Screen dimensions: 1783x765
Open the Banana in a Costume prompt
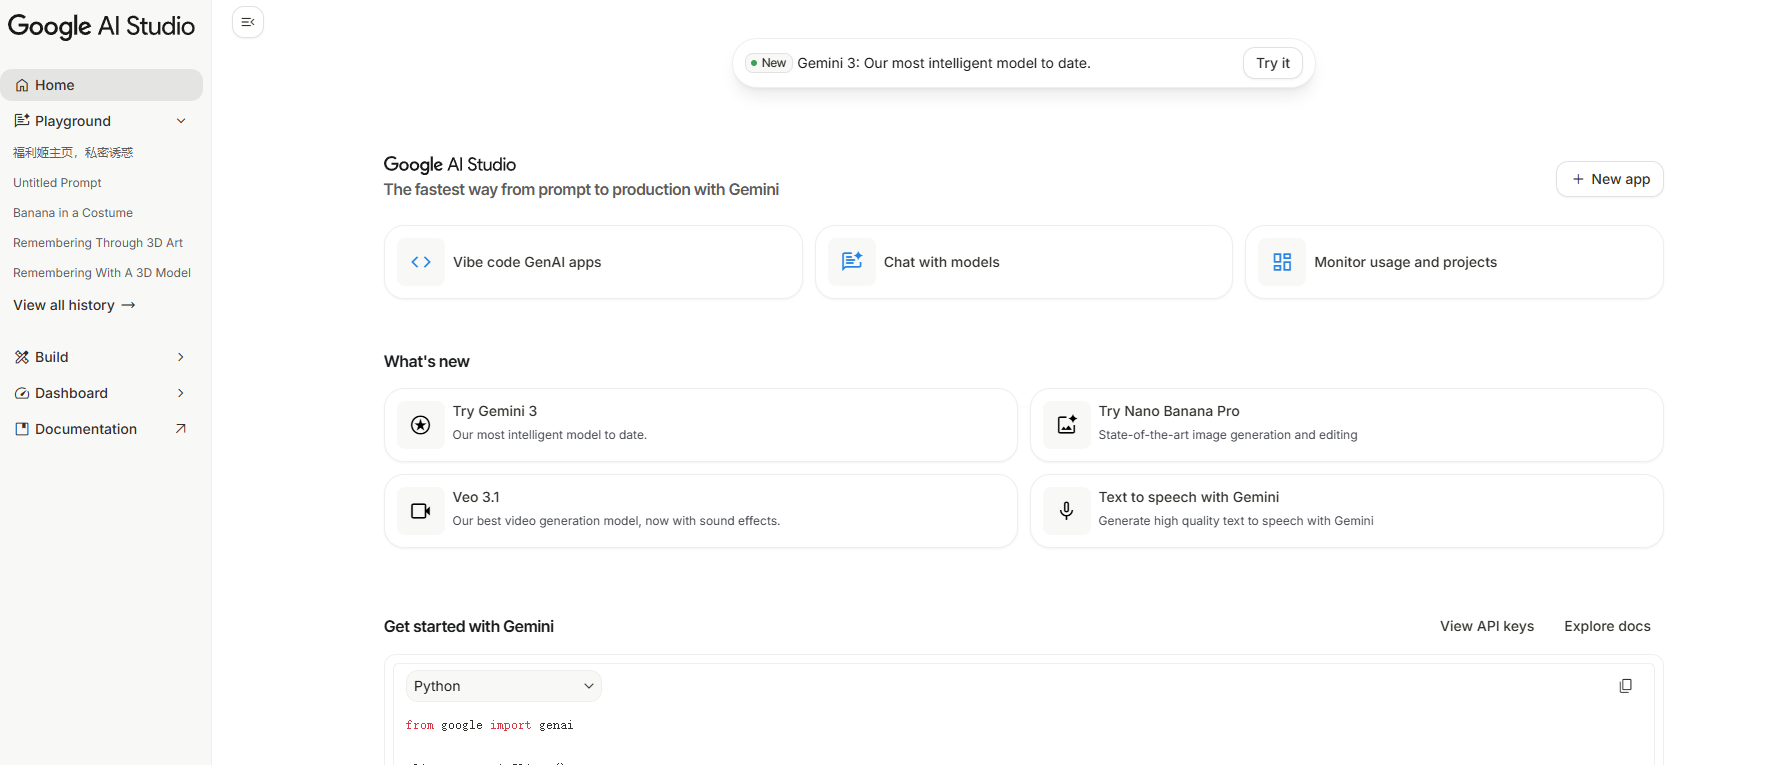tap(73, 213)
